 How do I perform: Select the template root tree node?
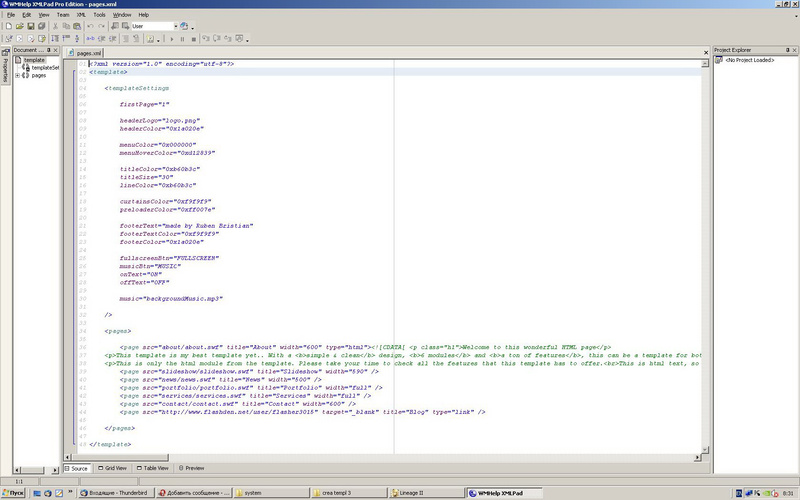[34, 60]
